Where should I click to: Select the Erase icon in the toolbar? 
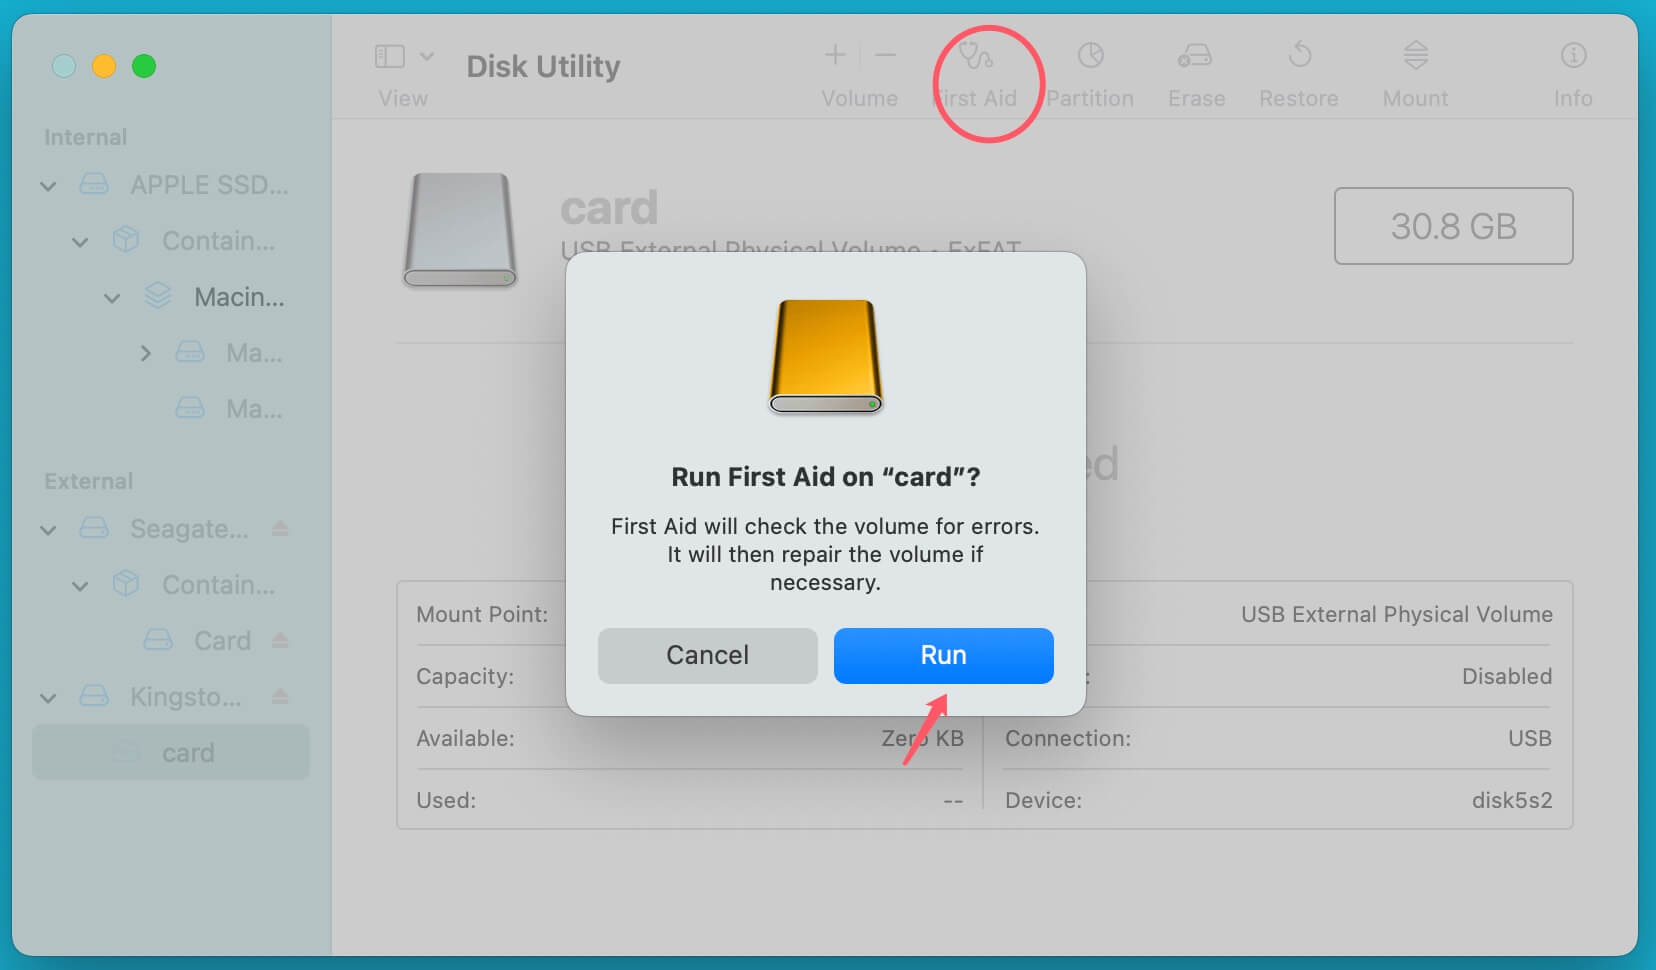click(1196, 57)
